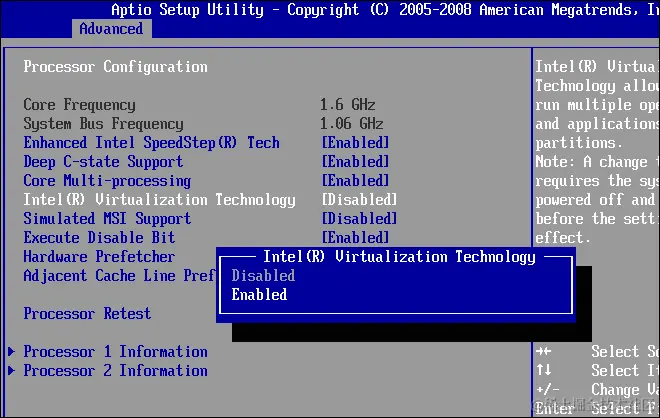Open Processor 1 Information
This screenshot has height=418, width=660.
[115, 351]
